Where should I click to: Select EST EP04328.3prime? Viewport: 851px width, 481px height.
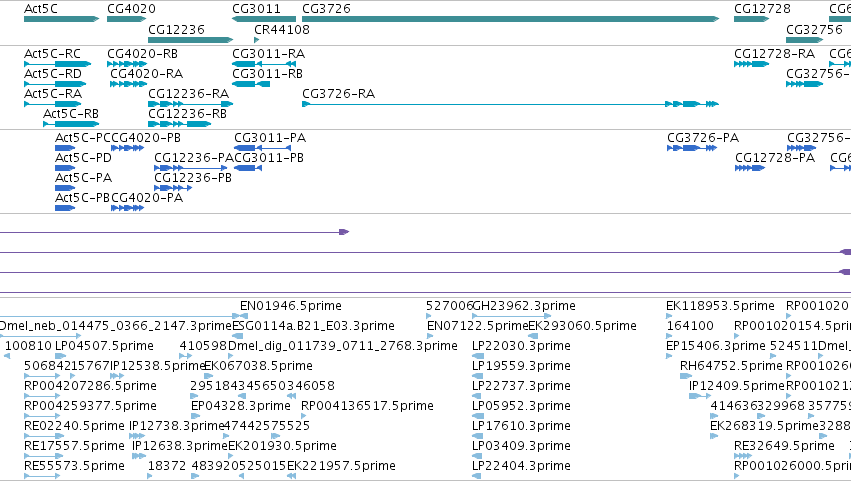(x=240, y=407)
